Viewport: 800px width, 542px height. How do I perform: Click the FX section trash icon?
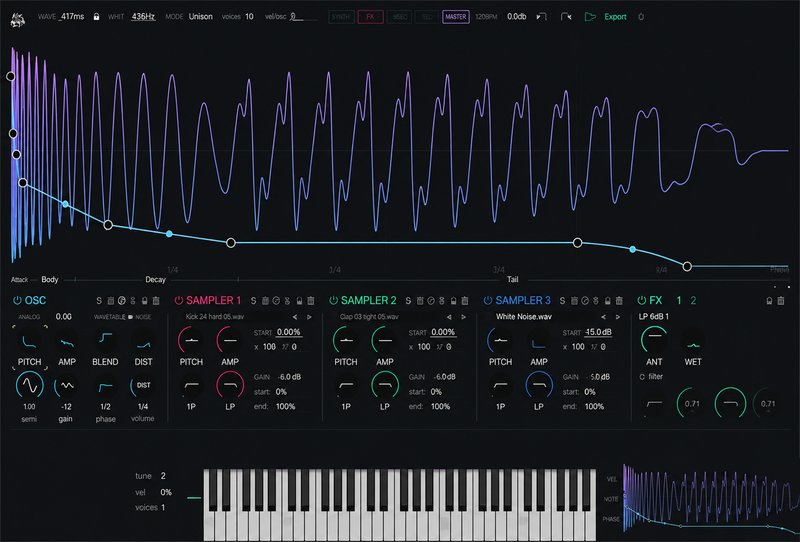point(781,301)
